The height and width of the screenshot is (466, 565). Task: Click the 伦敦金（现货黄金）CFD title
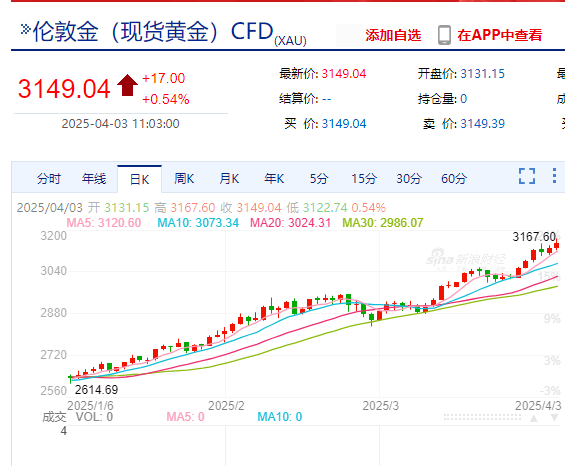[153, 31]
